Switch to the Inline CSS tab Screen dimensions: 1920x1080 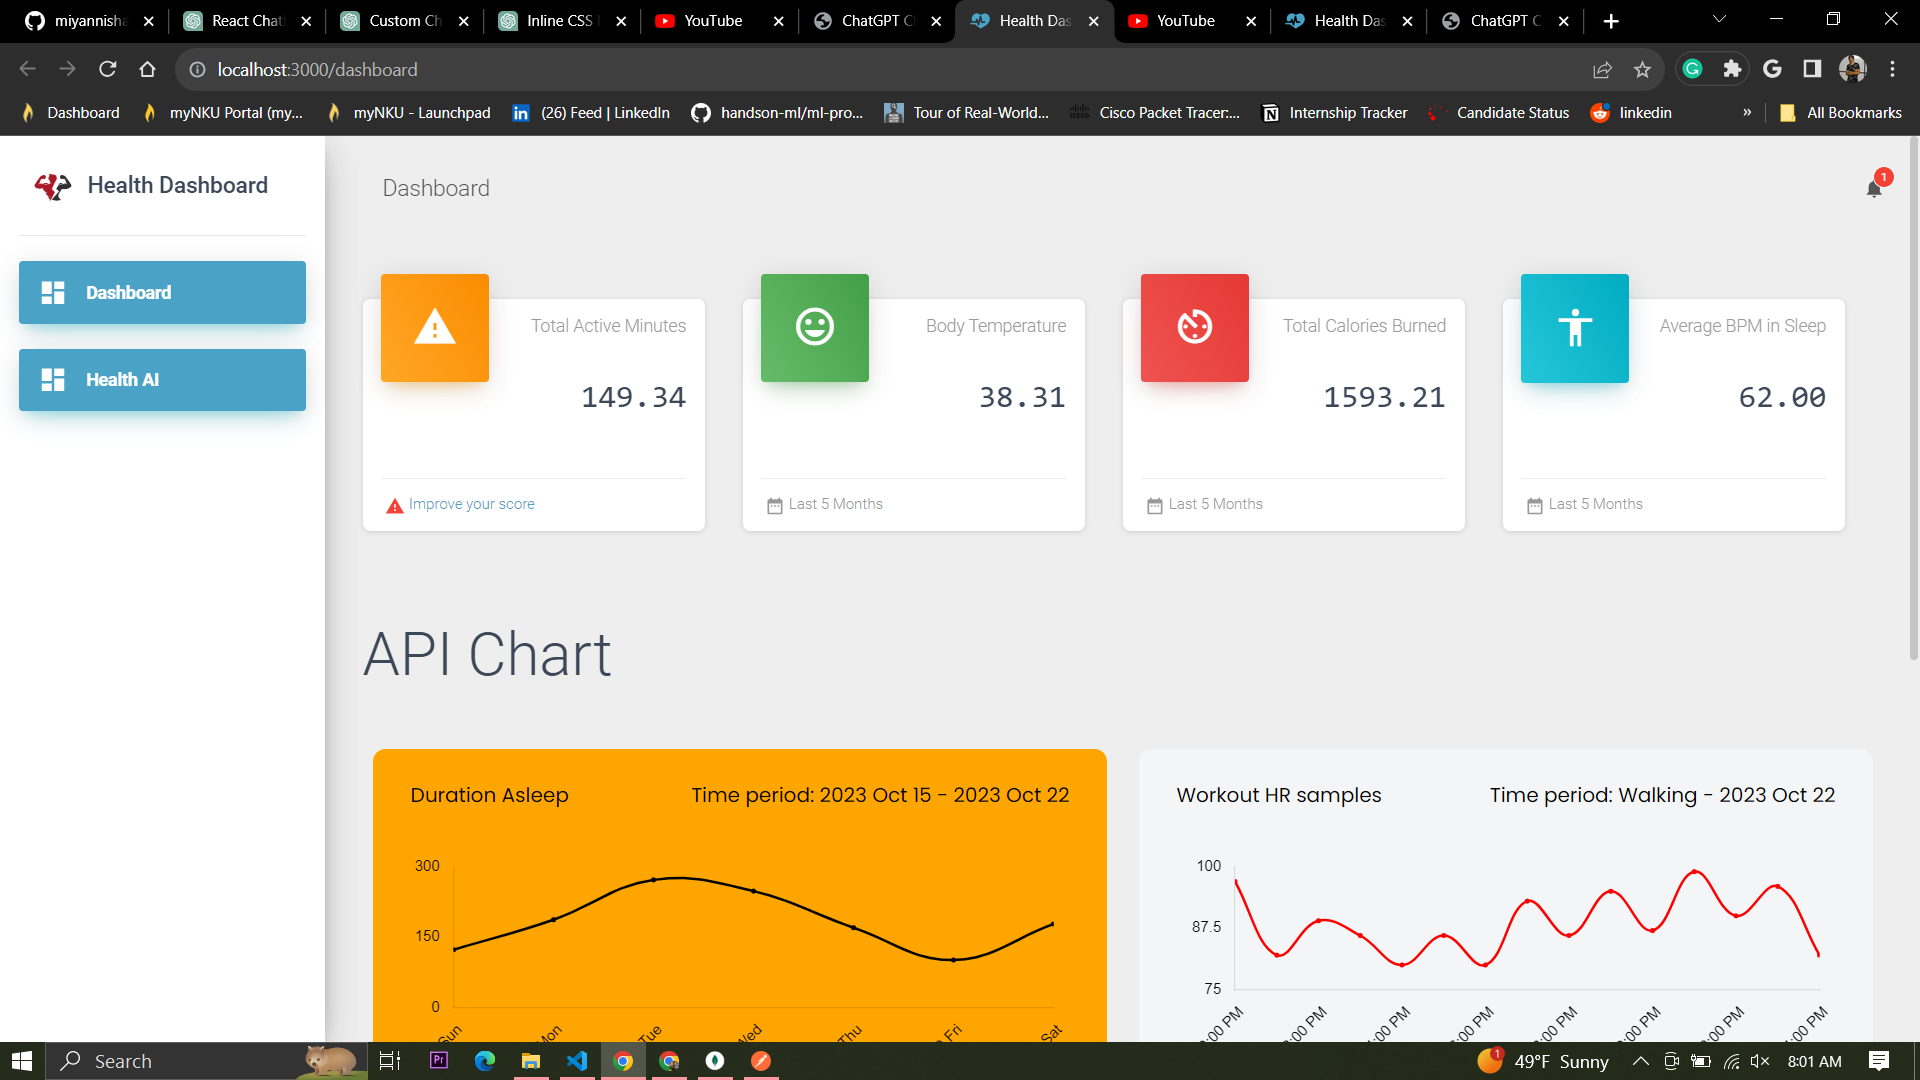(x=559, y=21)
